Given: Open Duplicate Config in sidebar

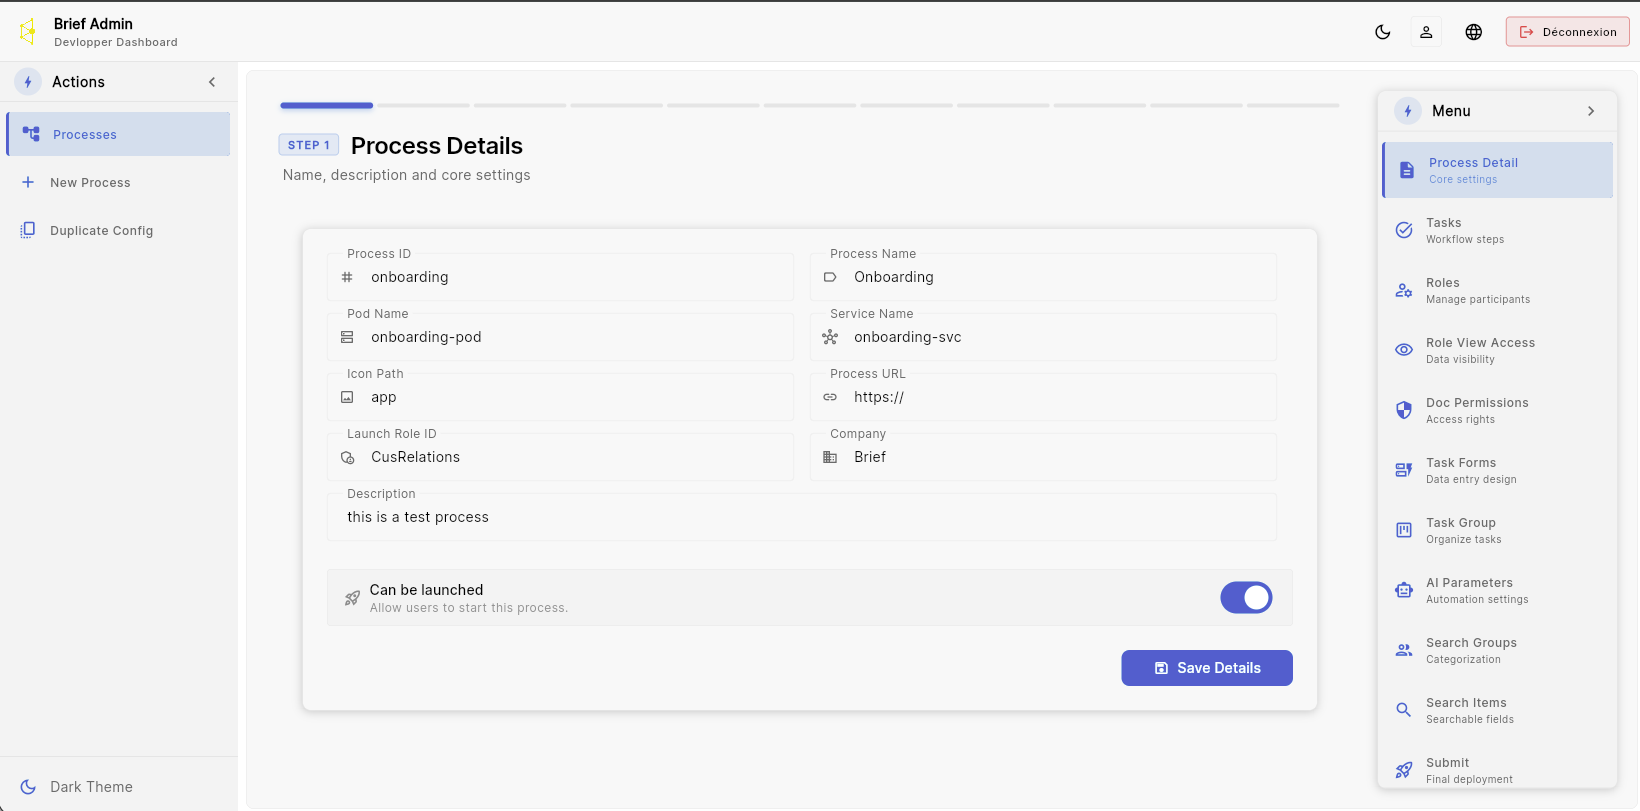Looking at the screenshot, I should coord(118,230).
